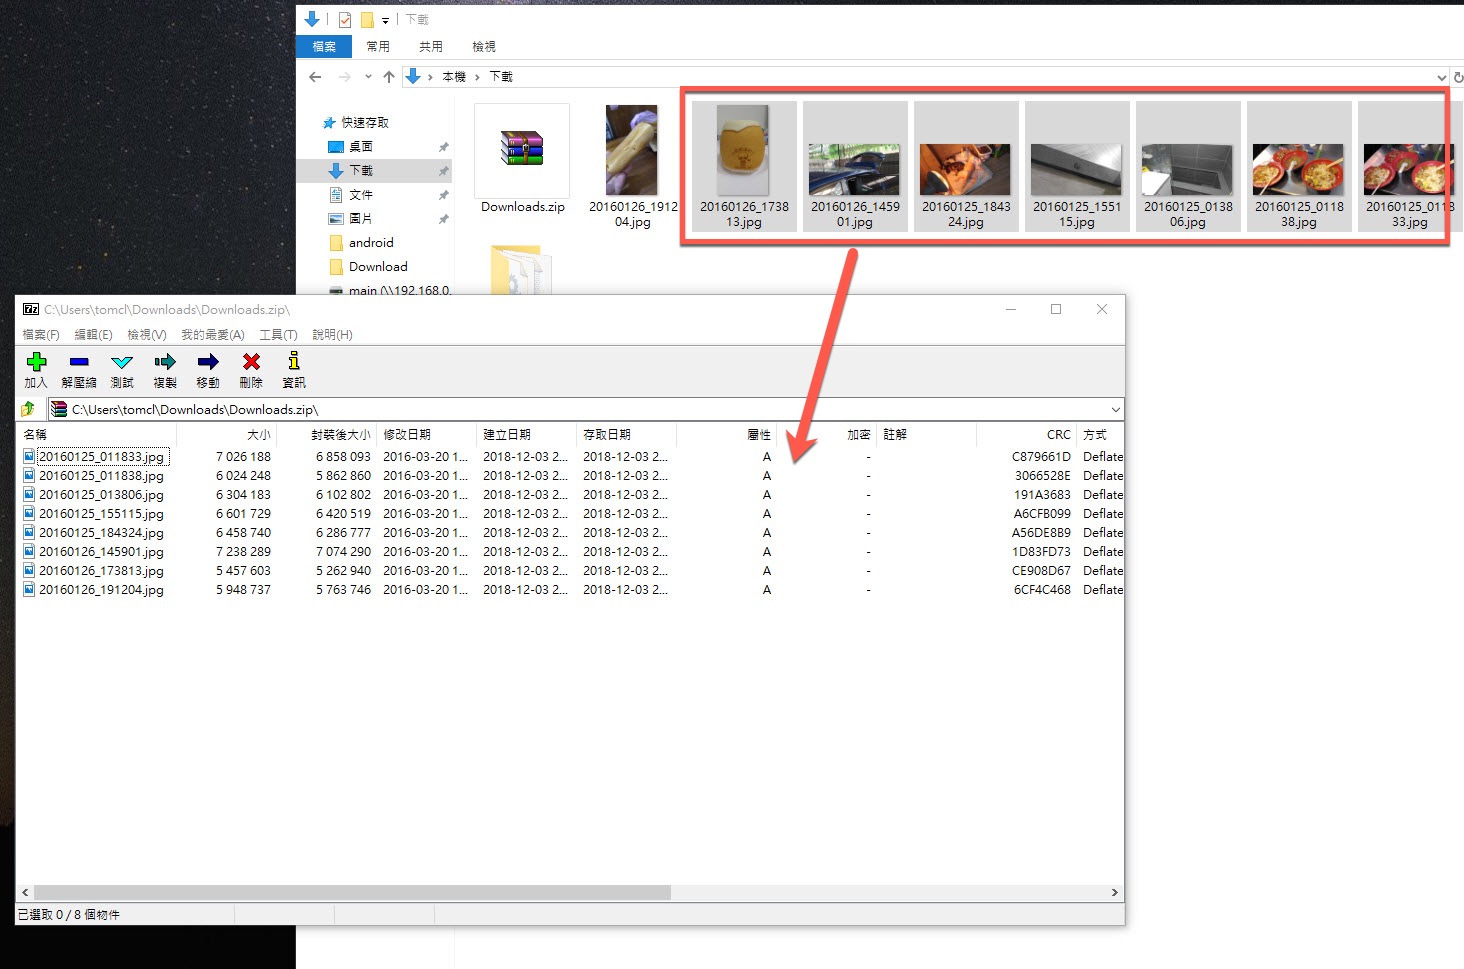Click the 移動 (Move) blue arrow icon
This screenshot has height=969, width=1464.
208,362
